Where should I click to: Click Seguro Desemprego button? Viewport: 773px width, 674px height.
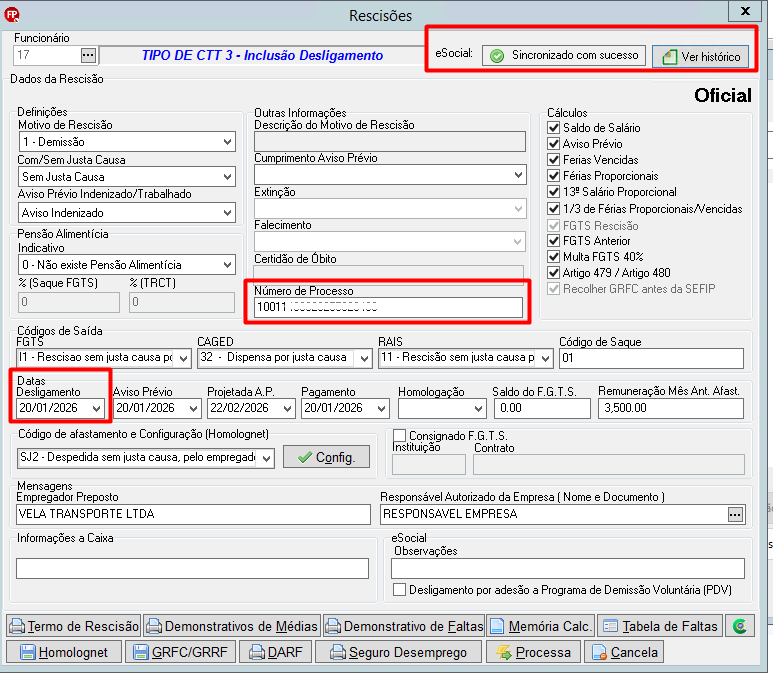398,652
